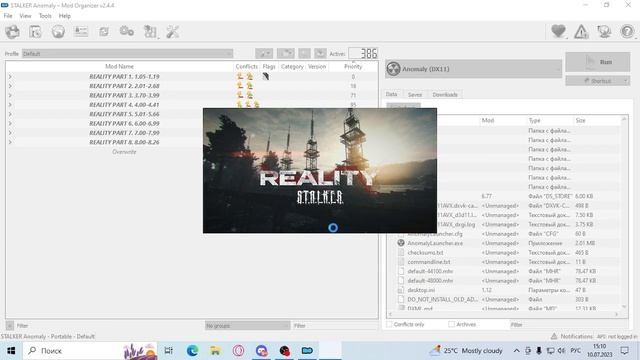Viewport: 640px width, 360px height.
Task: Click the Update globe icon
Action: pos(604,31)
